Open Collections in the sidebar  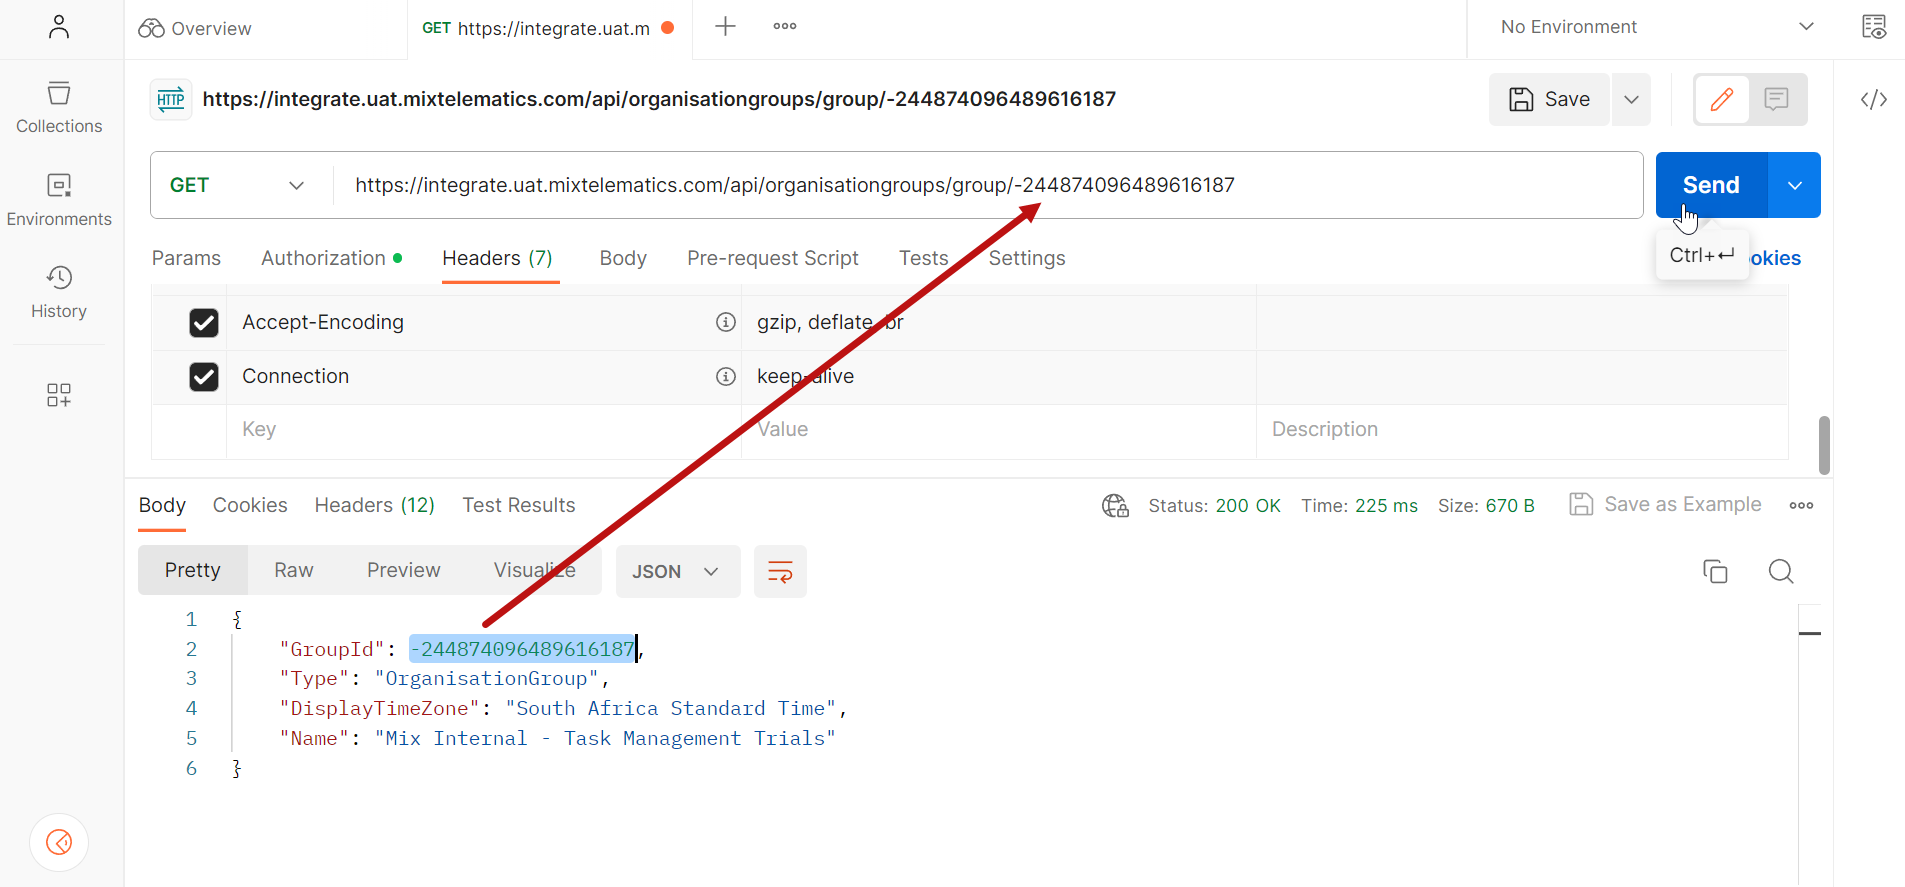[x=59, y=108]
